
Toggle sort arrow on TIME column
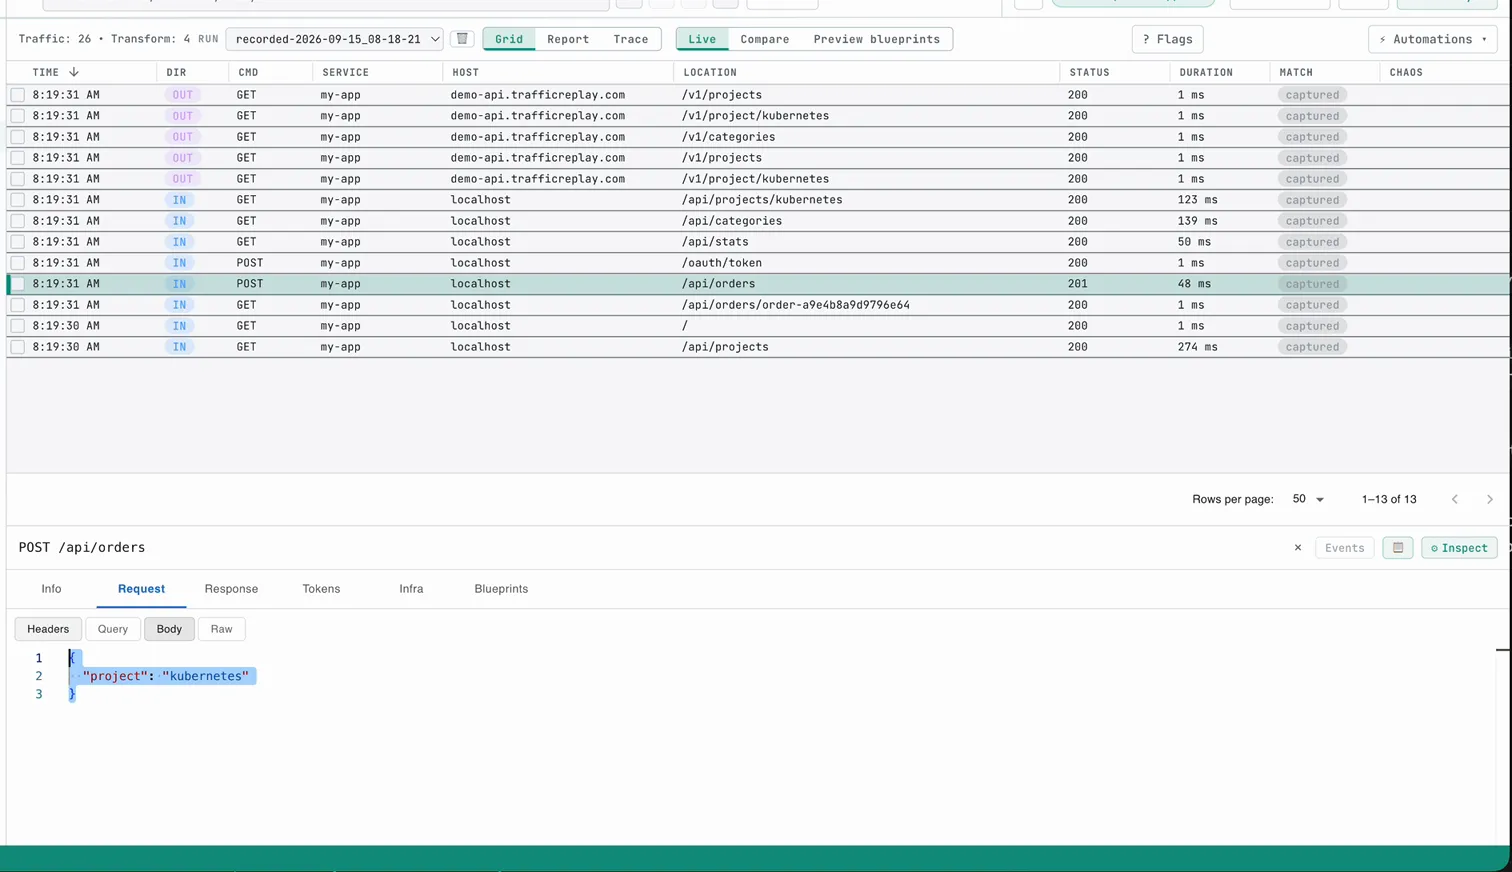tap(74, 72)
